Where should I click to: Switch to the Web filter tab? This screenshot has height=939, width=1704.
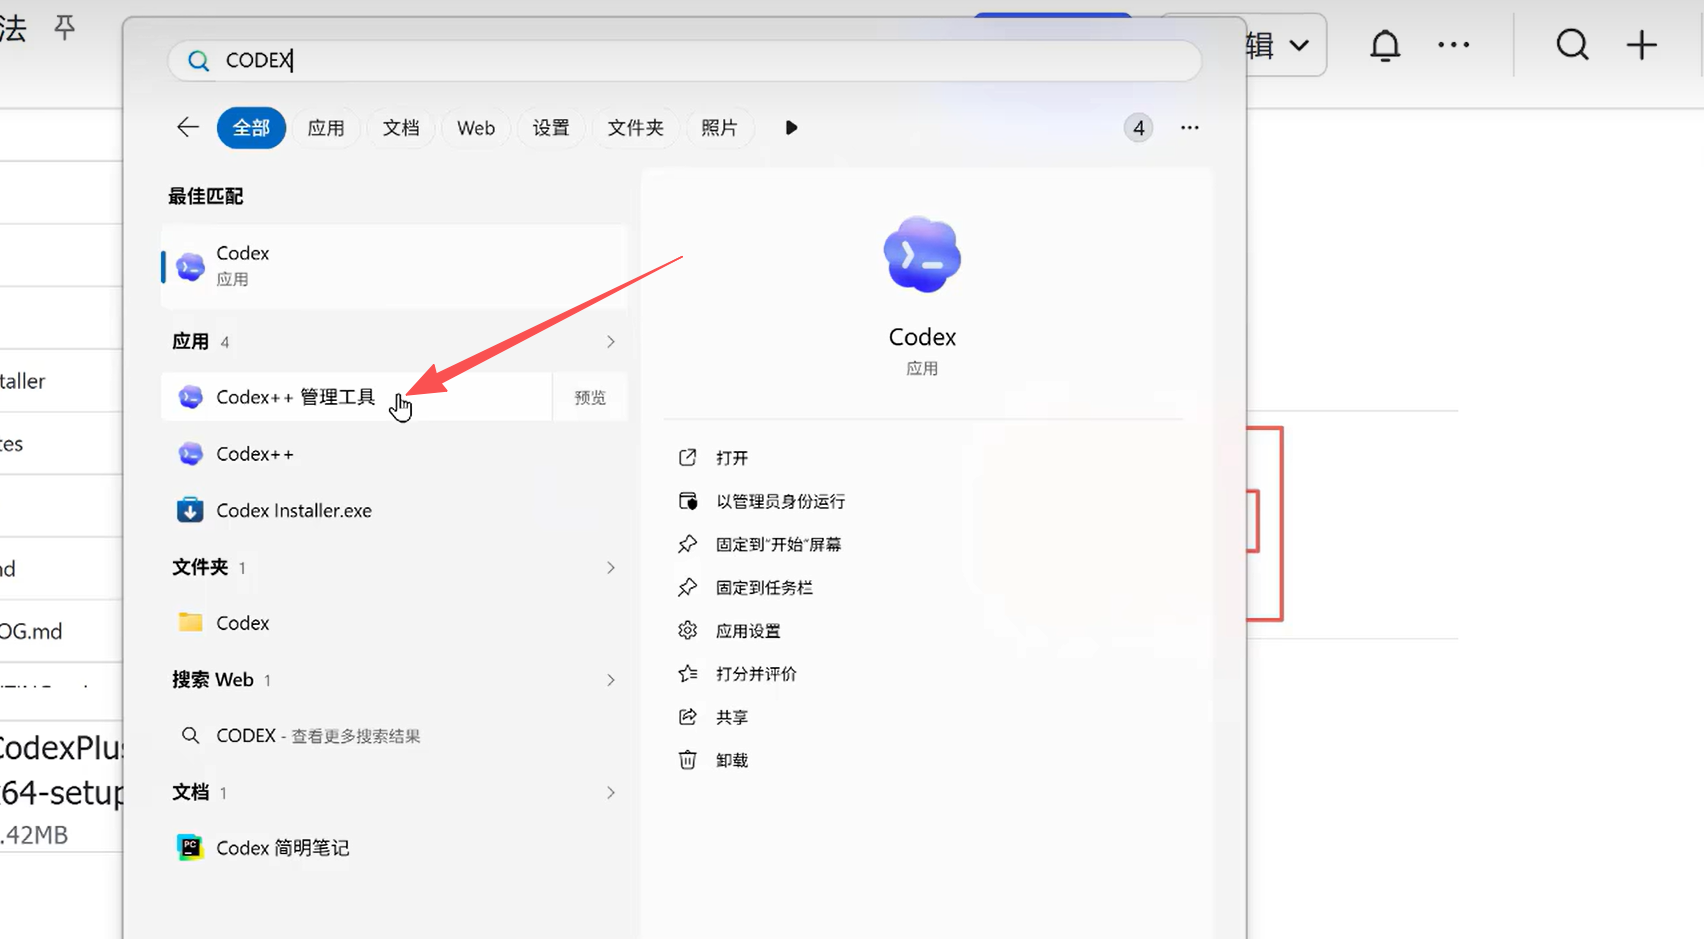476,128
